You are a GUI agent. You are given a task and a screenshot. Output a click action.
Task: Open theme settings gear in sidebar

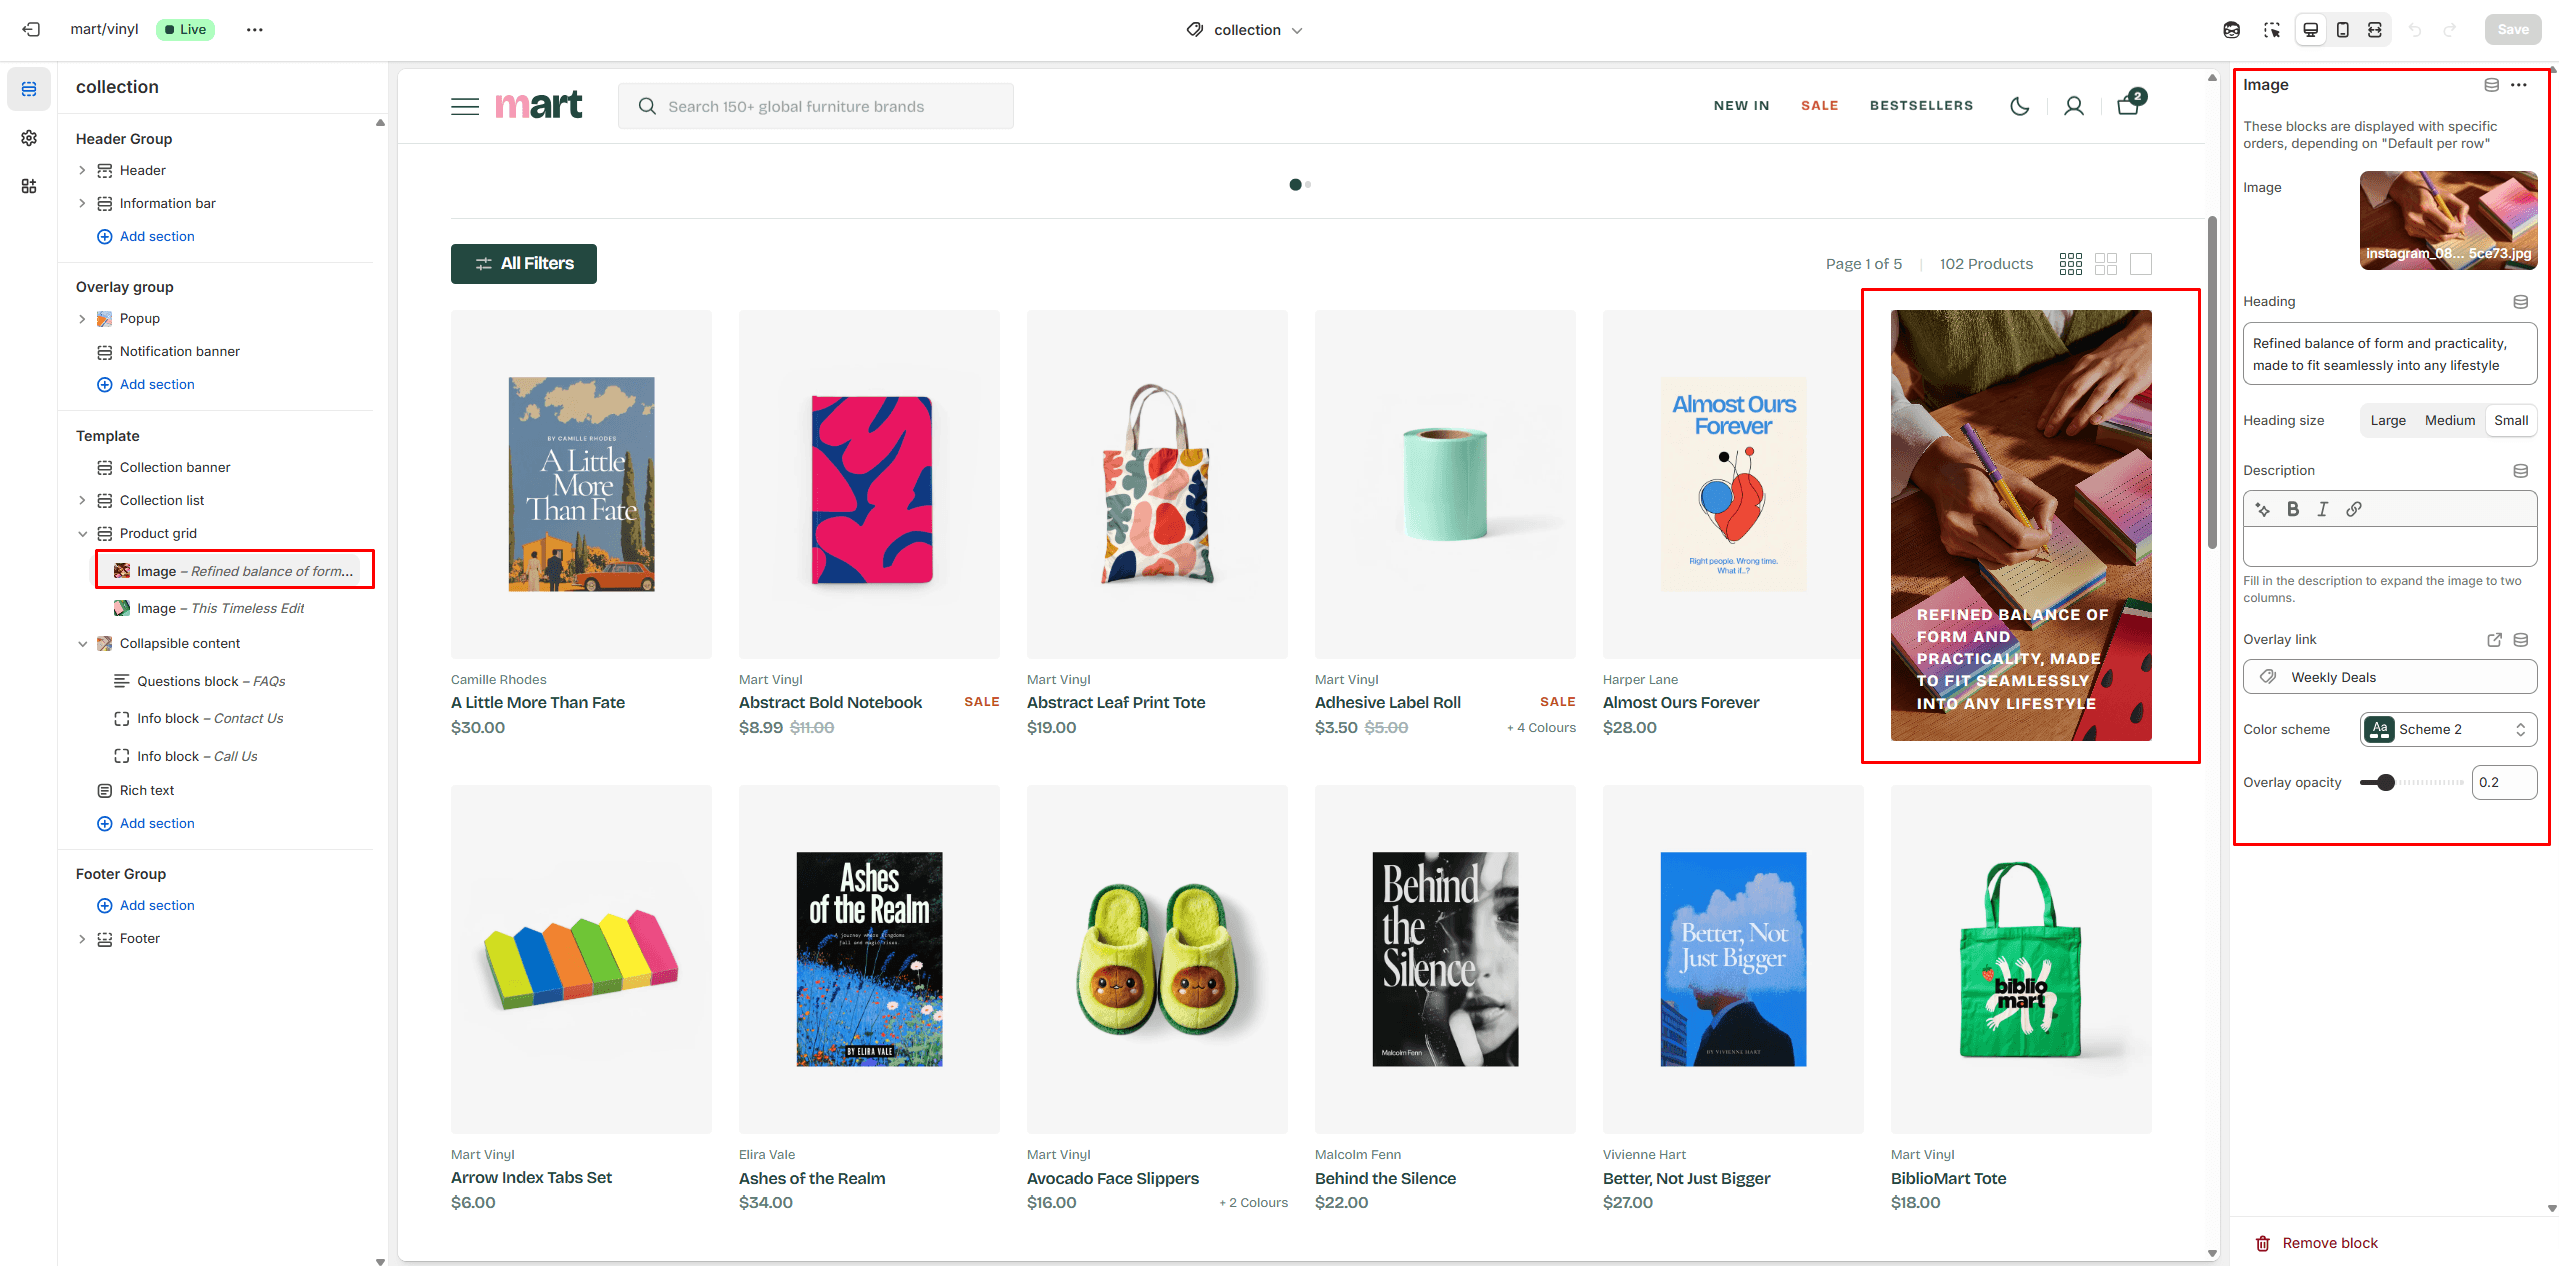29,138
